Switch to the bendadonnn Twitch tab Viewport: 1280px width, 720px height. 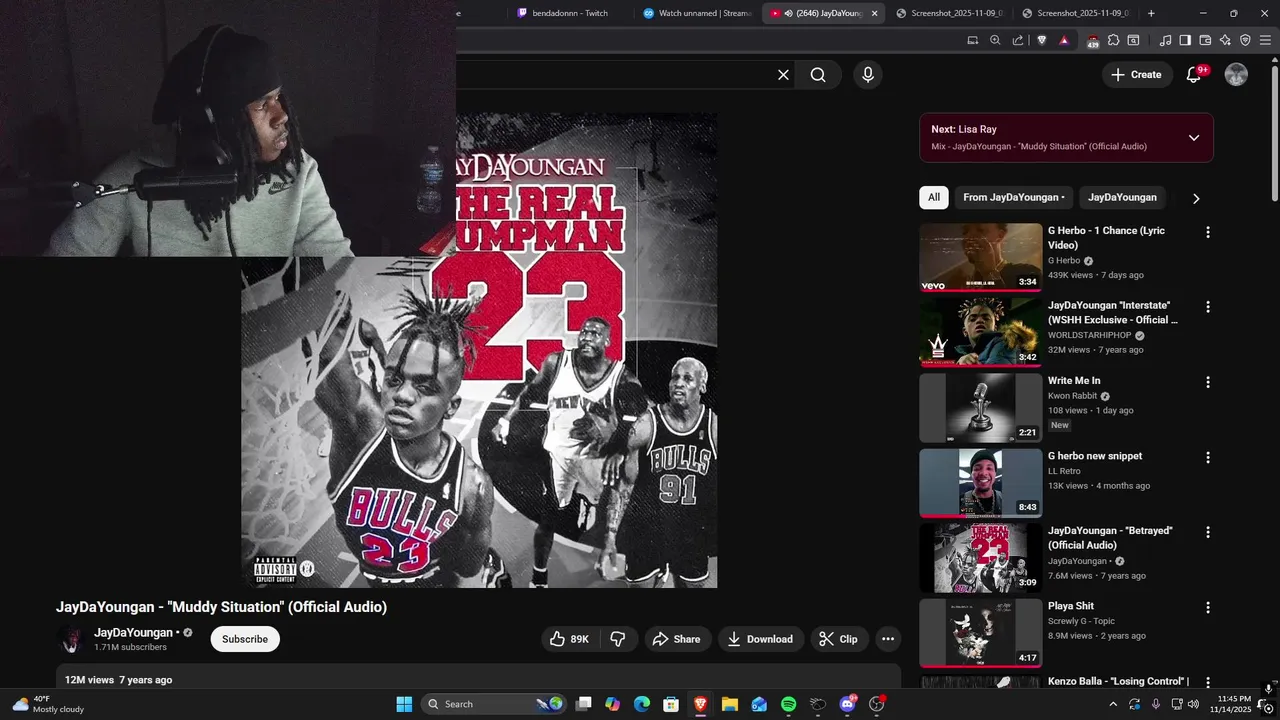[x=570, y=13]
